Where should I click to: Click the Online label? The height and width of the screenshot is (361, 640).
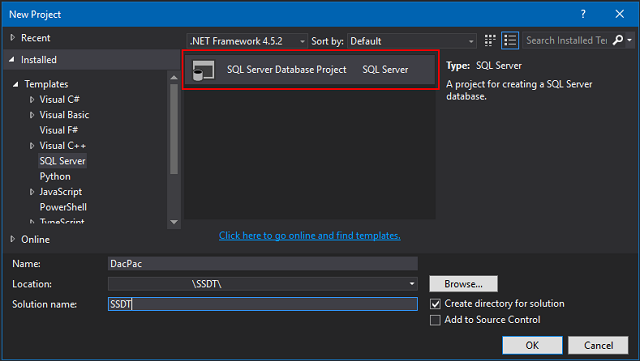36,239
